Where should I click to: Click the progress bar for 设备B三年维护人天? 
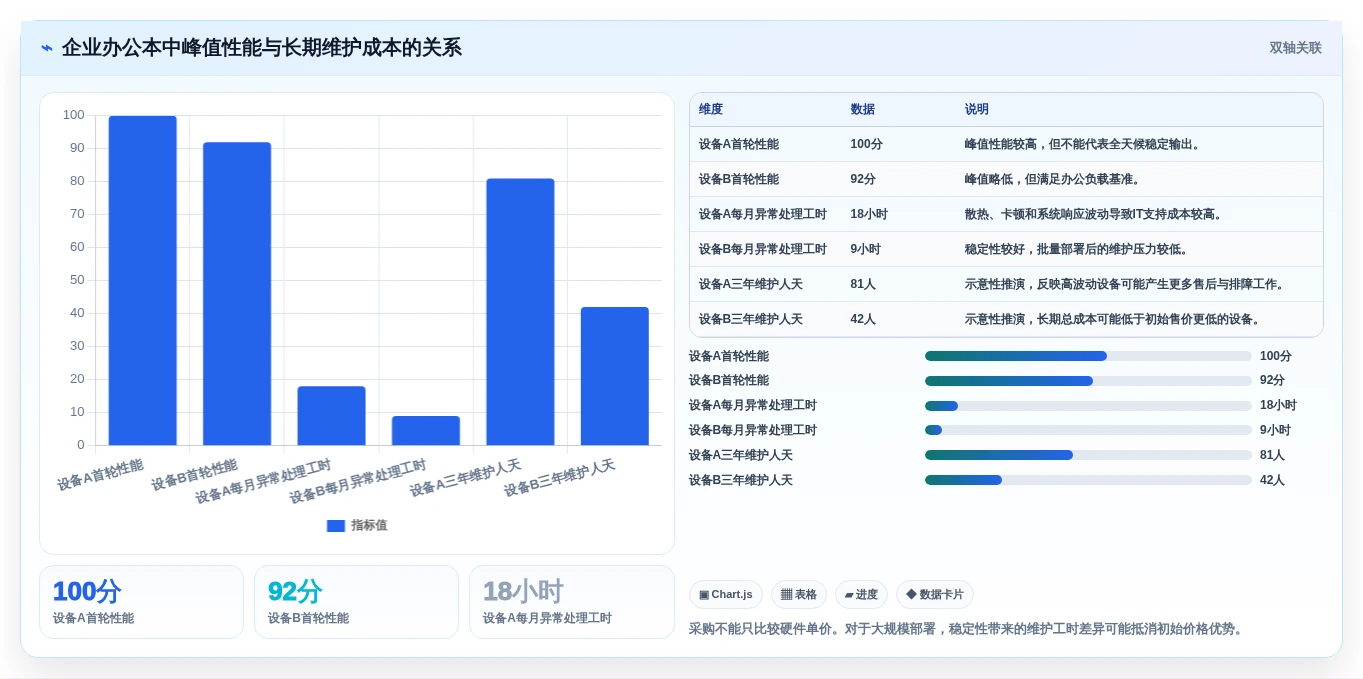point(1088,480)
